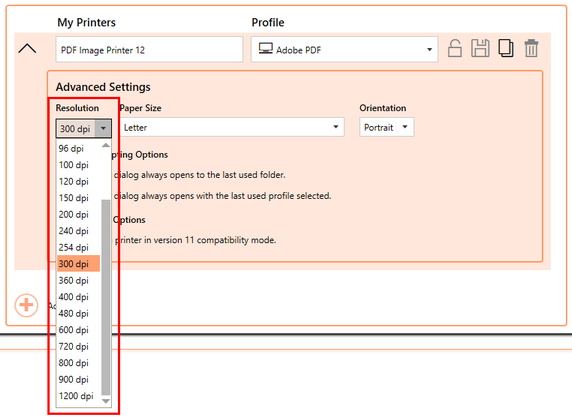Collapse the printer row with chevron

click(x=27, y=49)
